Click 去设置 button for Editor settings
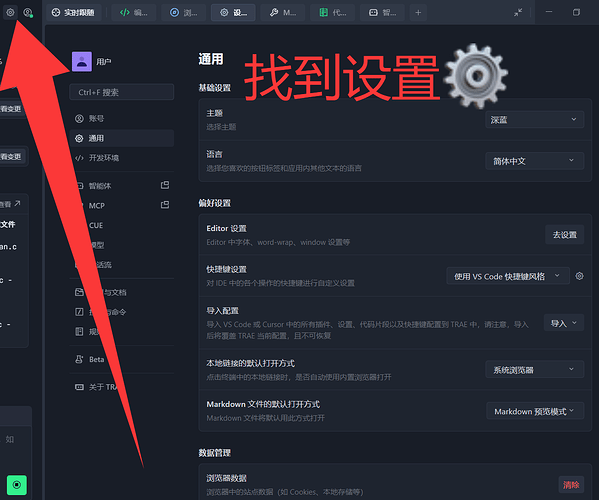 point(564,235)
